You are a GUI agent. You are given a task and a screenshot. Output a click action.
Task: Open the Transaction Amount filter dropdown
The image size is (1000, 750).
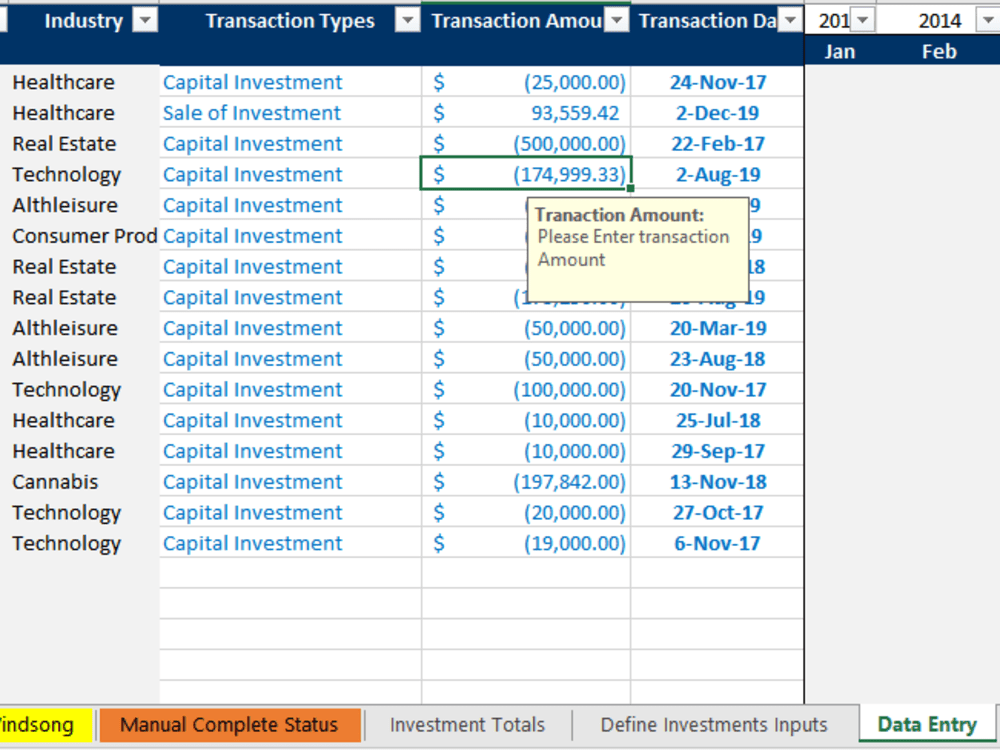[616, 20]
